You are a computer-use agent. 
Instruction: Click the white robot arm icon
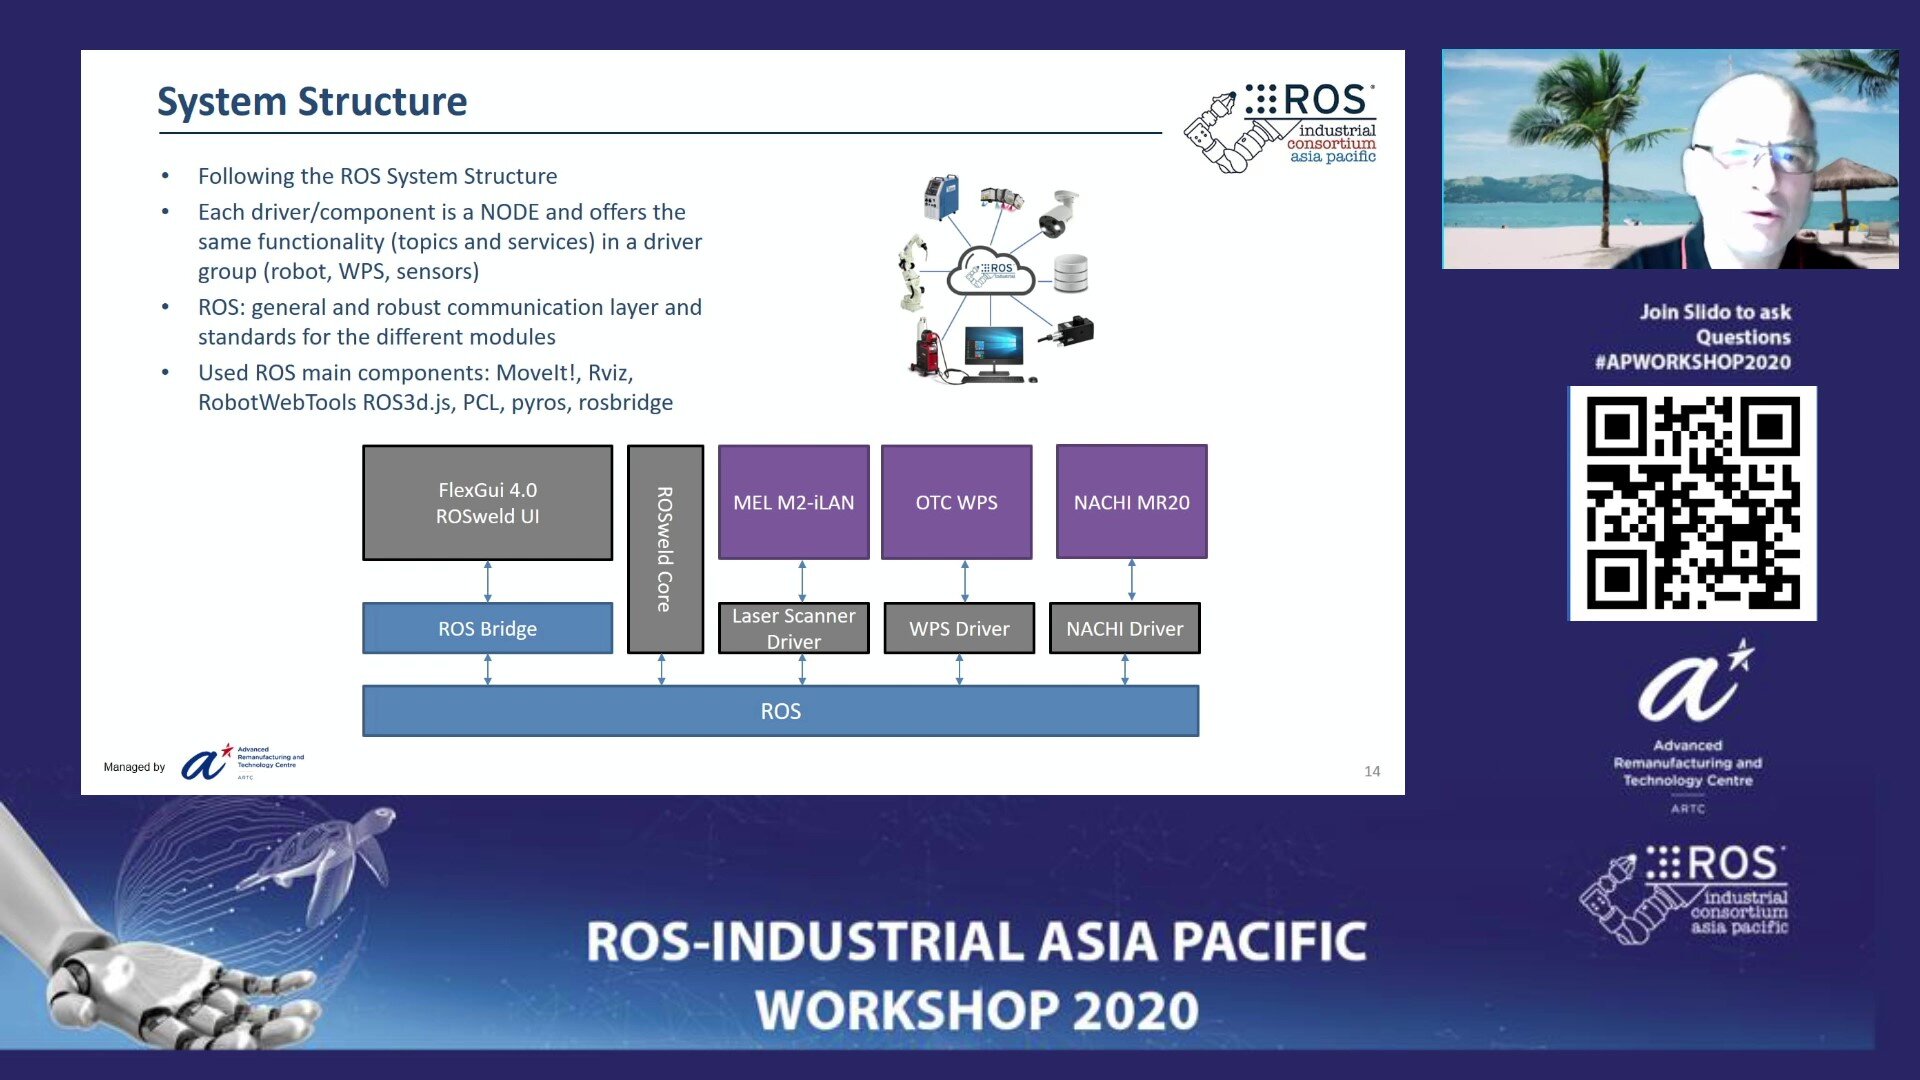click(x=912, y=271)
